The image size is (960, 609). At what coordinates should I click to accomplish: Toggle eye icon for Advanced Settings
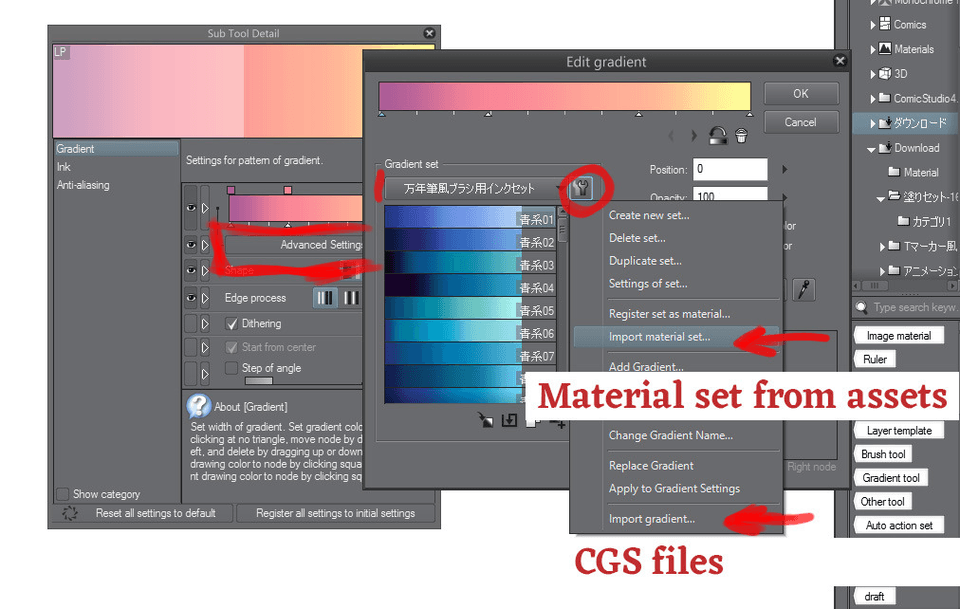click(191, 245)
